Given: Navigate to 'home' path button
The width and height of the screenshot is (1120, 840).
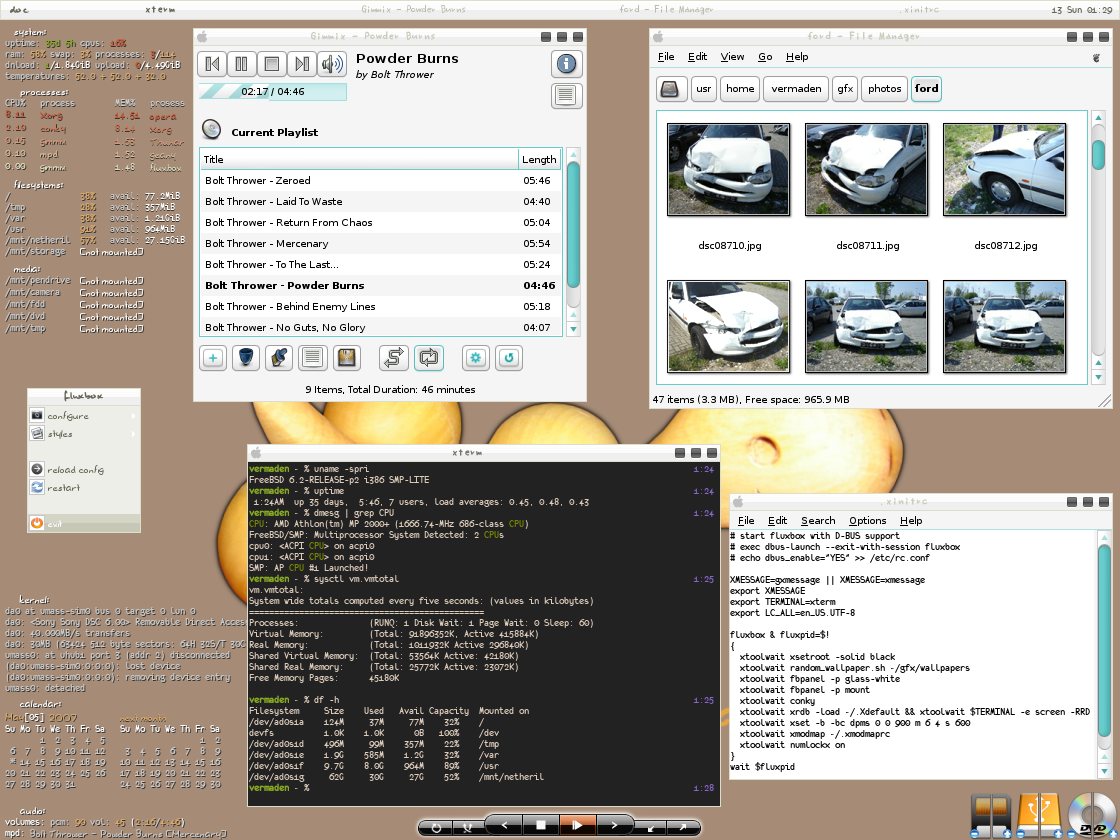Looking at the screenshot, I should click(x=740, y=89).
